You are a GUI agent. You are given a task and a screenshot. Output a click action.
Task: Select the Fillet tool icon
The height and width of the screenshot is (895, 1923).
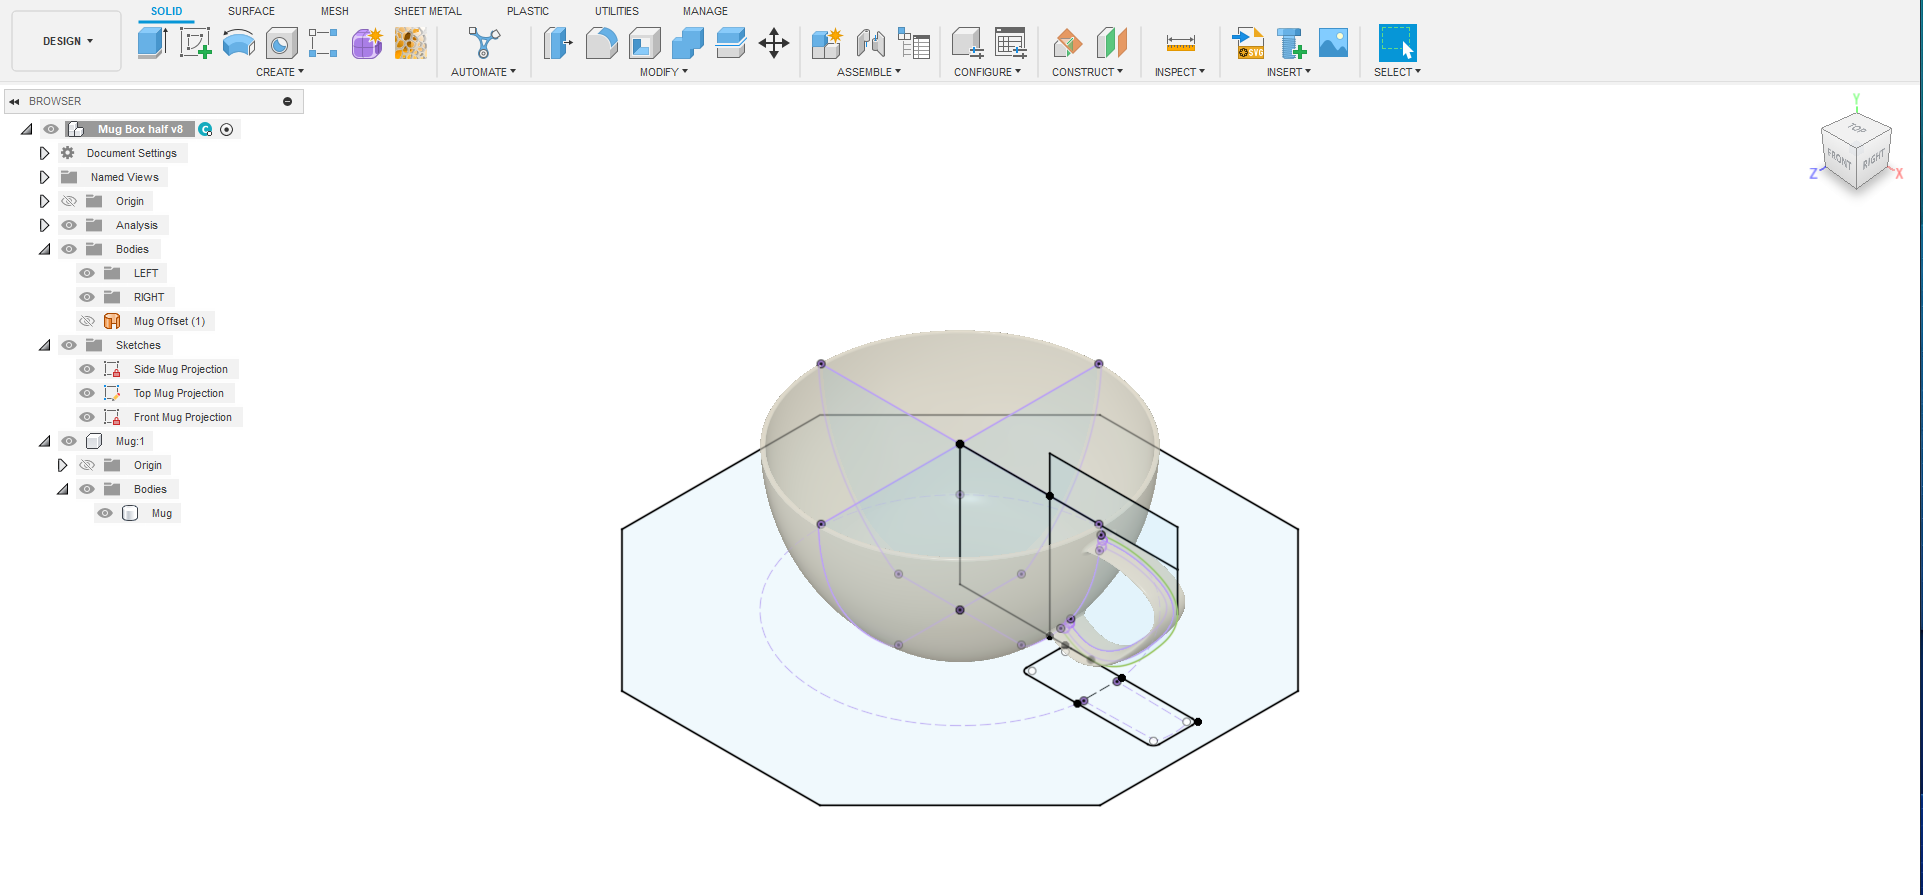click(x=601, y=43)
